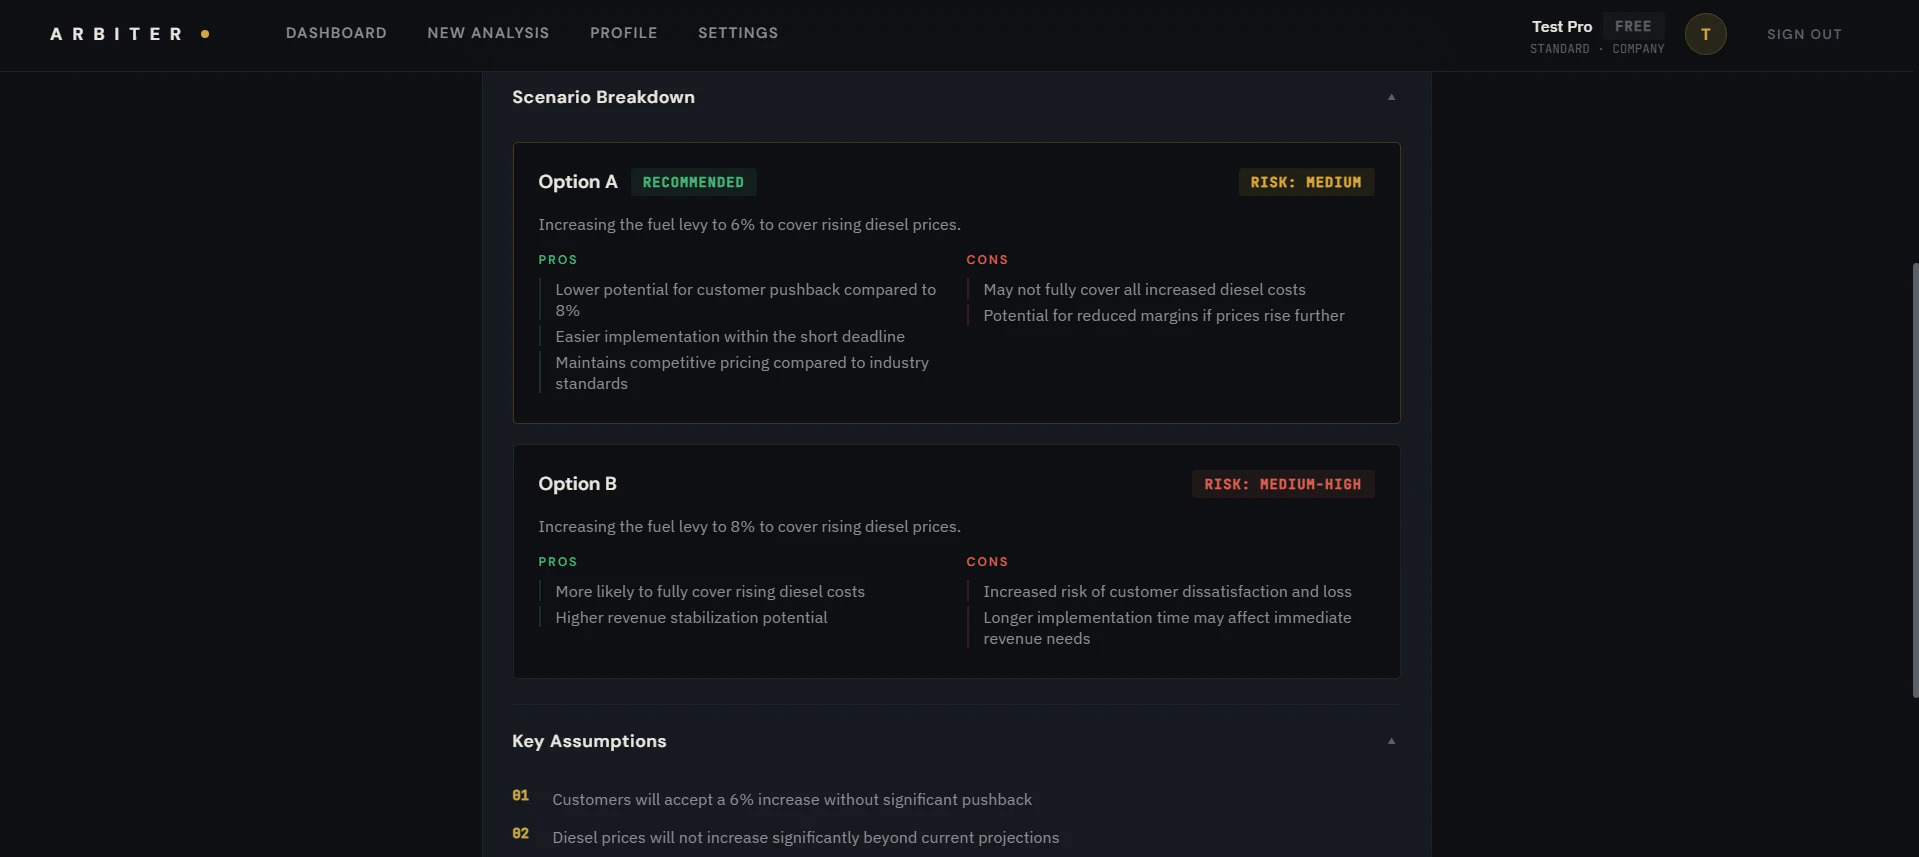Click the RECOMMENDED badge on Option A

pos(693,182)
